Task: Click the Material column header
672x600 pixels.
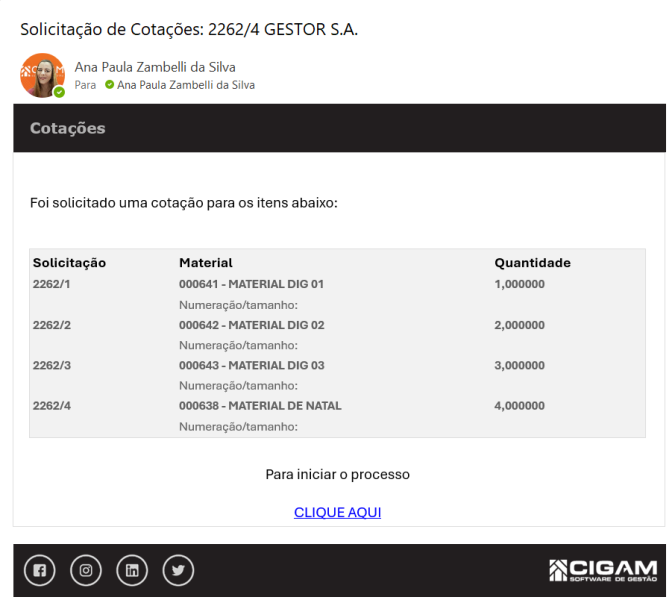Action: coord(206,263)
